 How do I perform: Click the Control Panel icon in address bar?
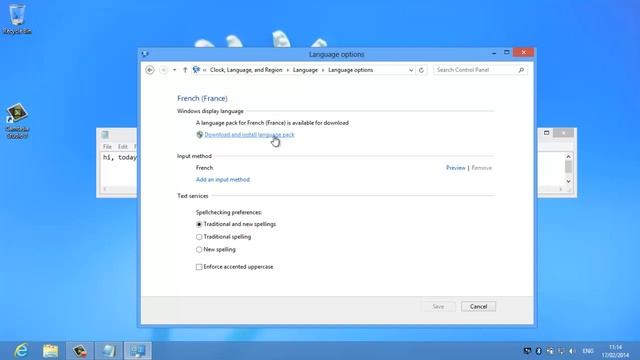coord(196,70)
